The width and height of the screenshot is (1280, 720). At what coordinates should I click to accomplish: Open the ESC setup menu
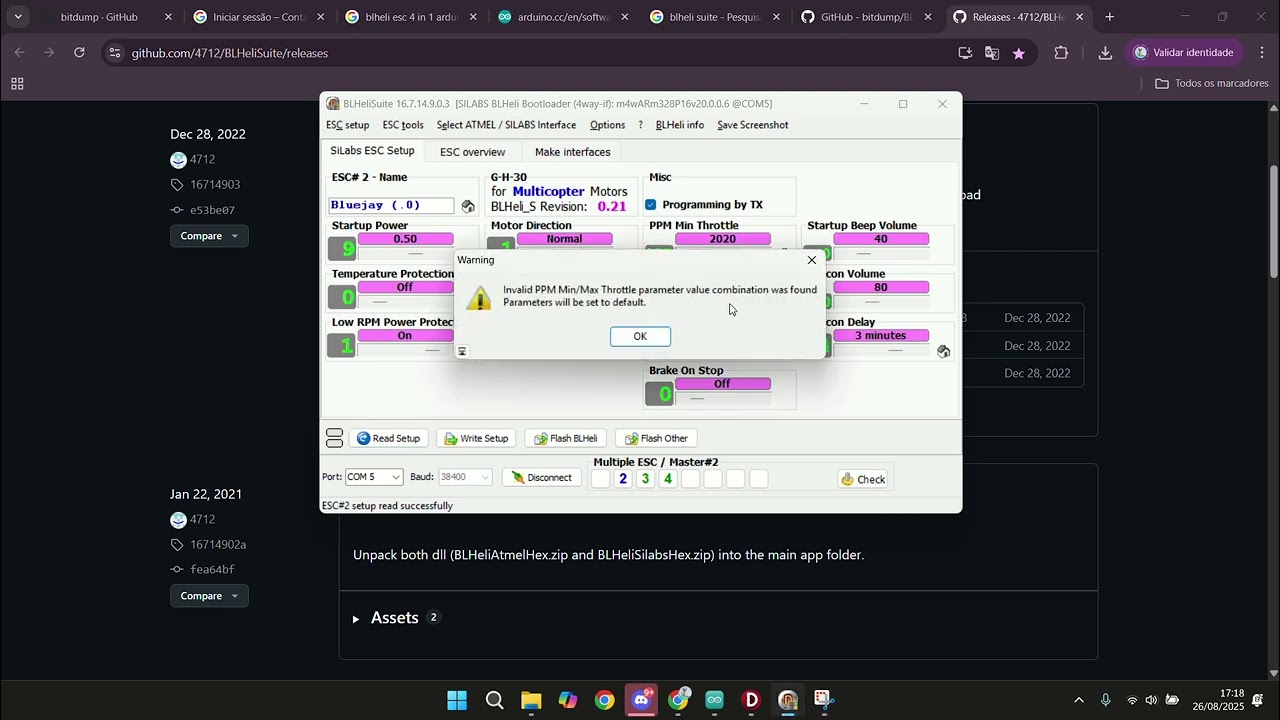[348, 125]
